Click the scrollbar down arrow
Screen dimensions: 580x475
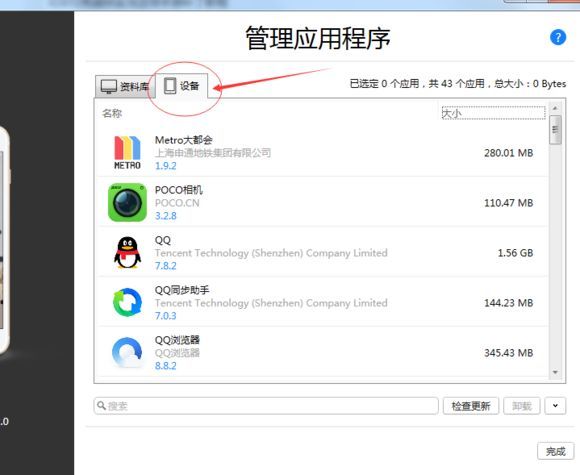point(555,372)
